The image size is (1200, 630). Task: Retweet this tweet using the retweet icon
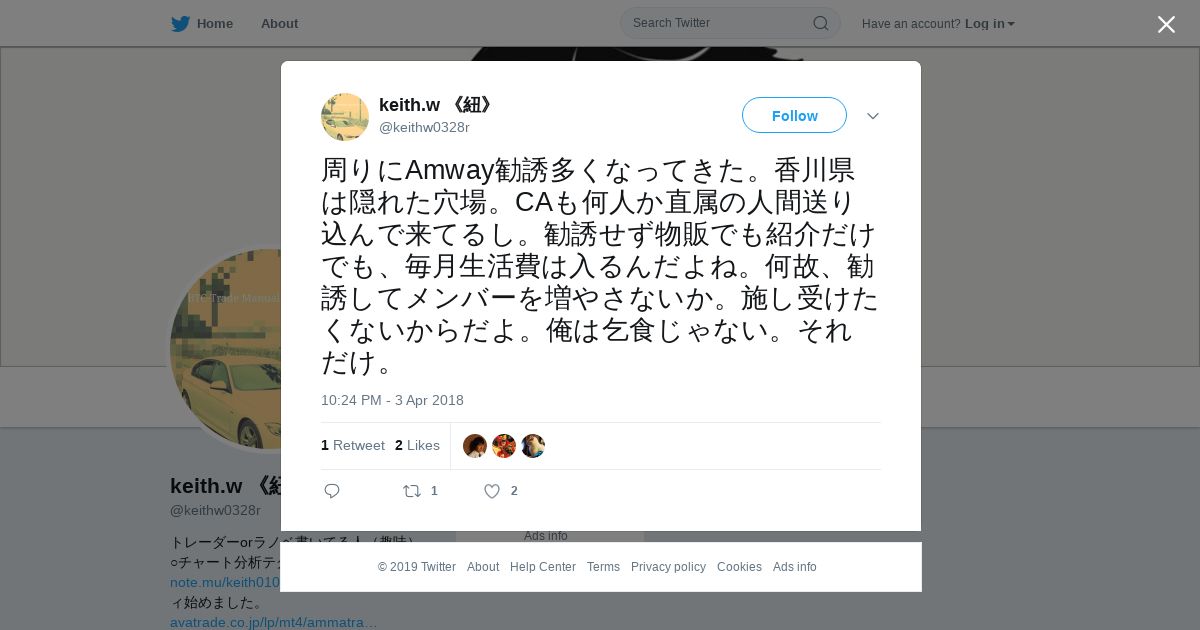tap(411, 491)
